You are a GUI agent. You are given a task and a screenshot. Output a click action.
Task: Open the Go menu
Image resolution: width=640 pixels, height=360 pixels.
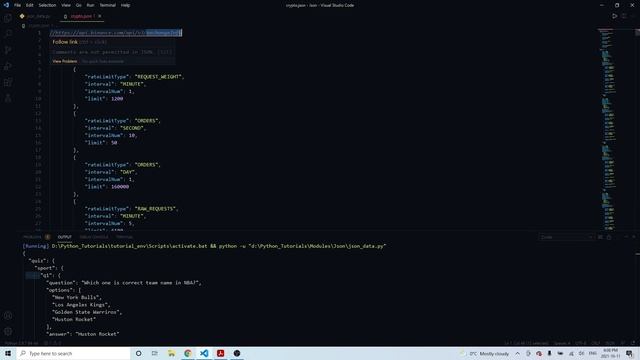click(78, 5)
